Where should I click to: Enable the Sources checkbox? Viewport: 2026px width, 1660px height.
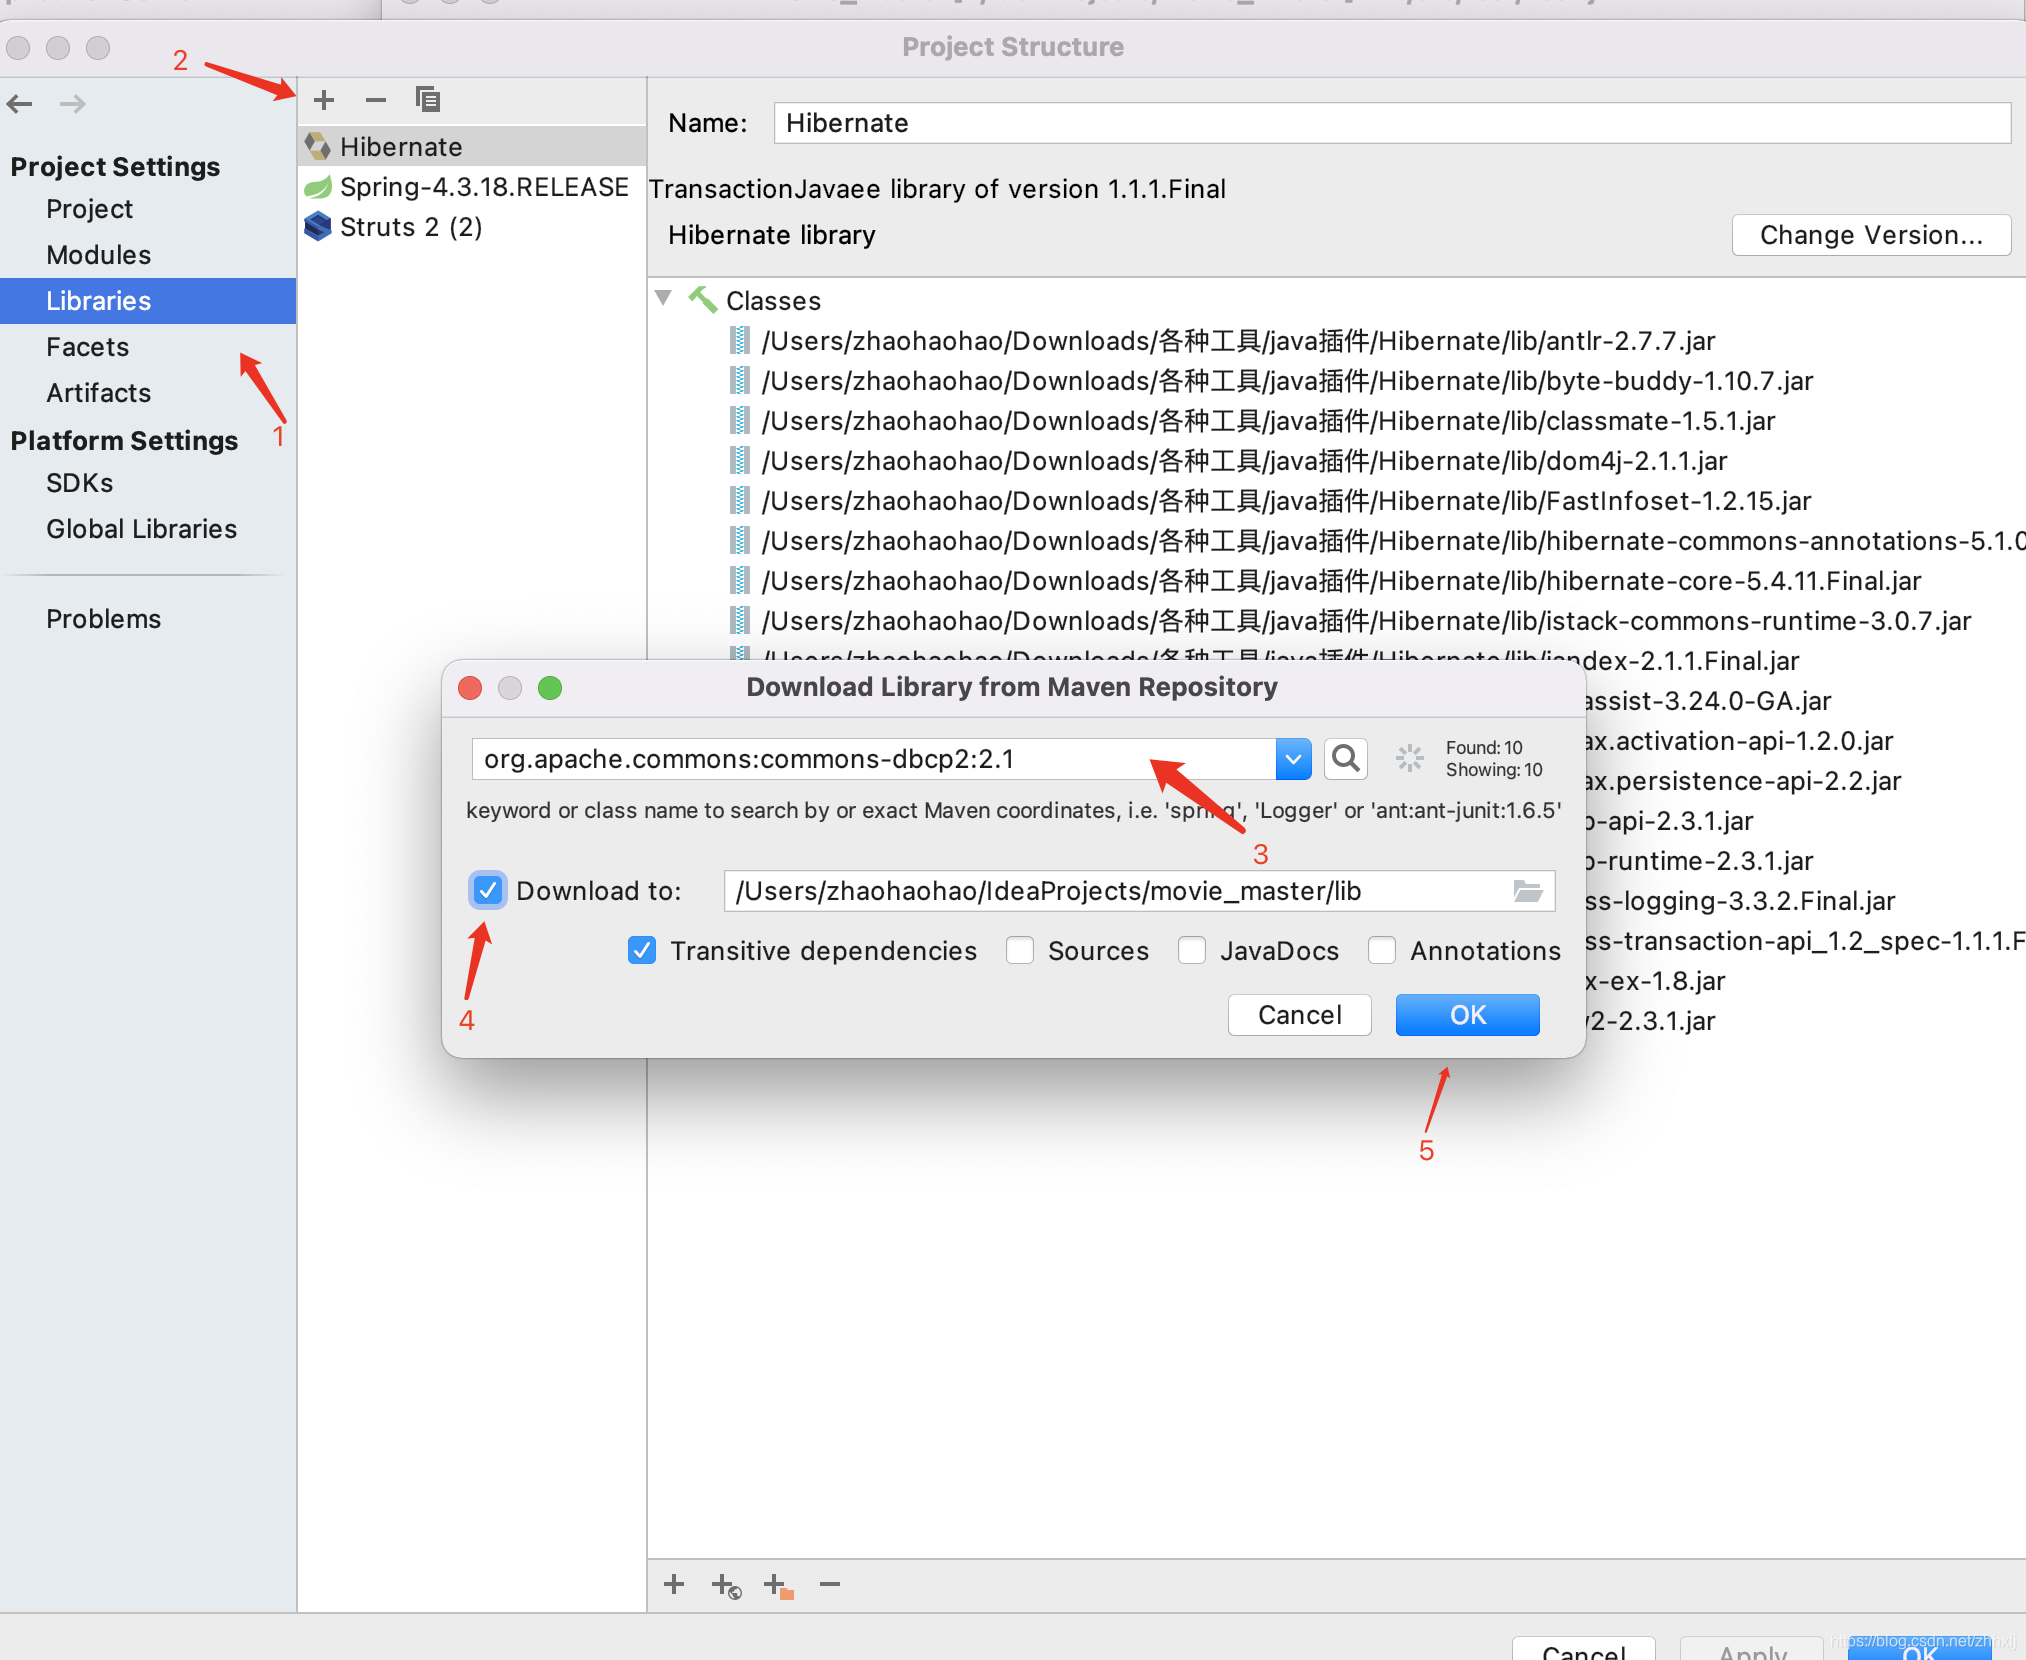pos(1020,950)
